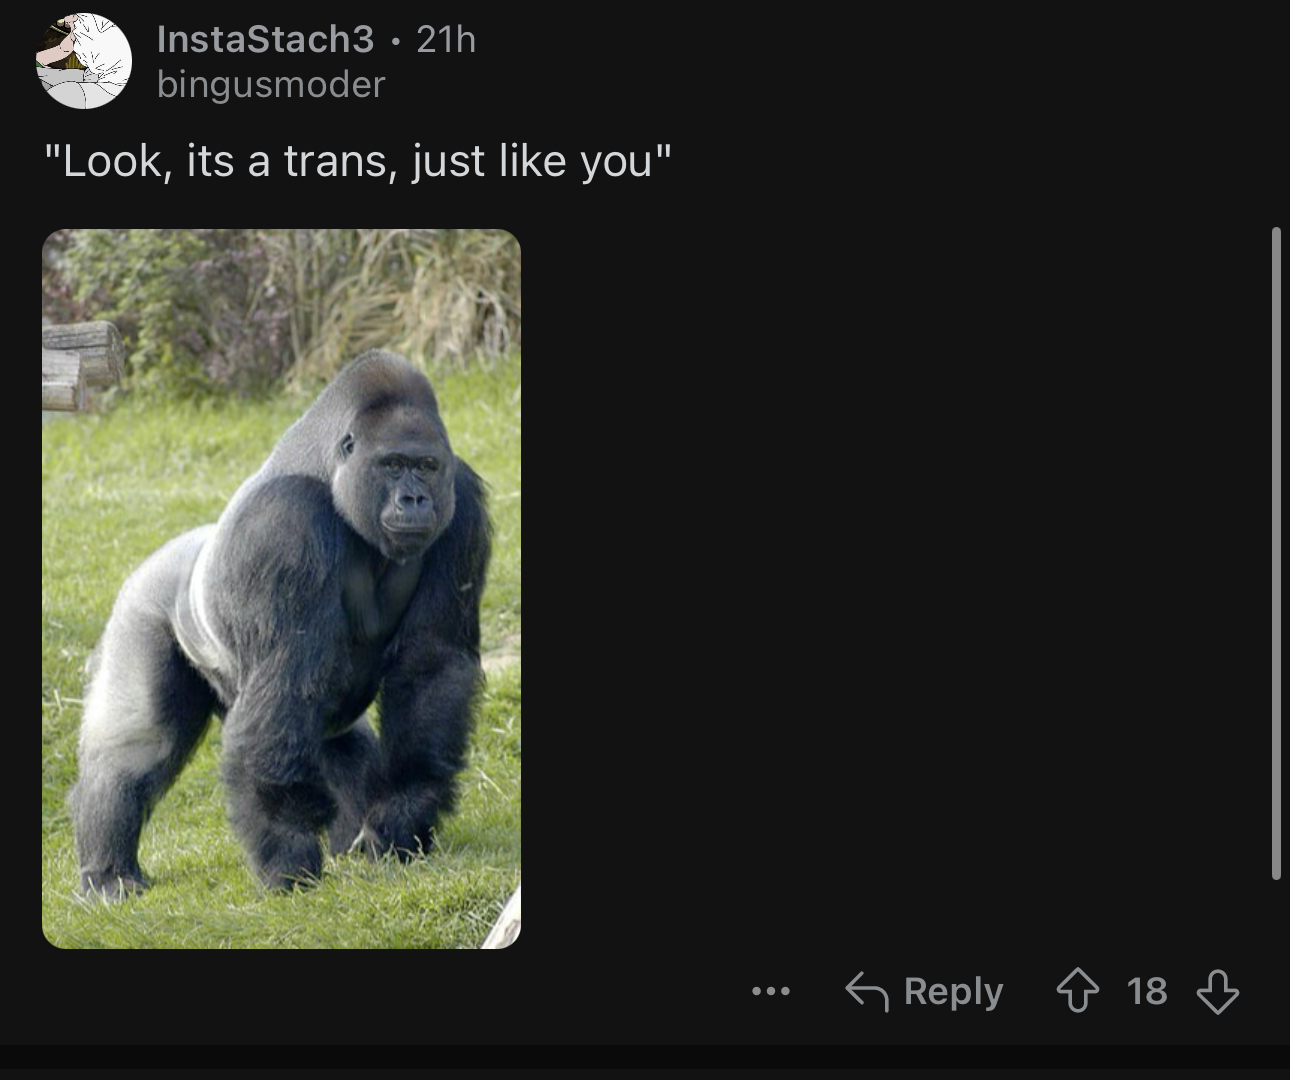Click the dot separator beside username
This screenshot has width=1290, height=1080.
(x=395, y=41)
